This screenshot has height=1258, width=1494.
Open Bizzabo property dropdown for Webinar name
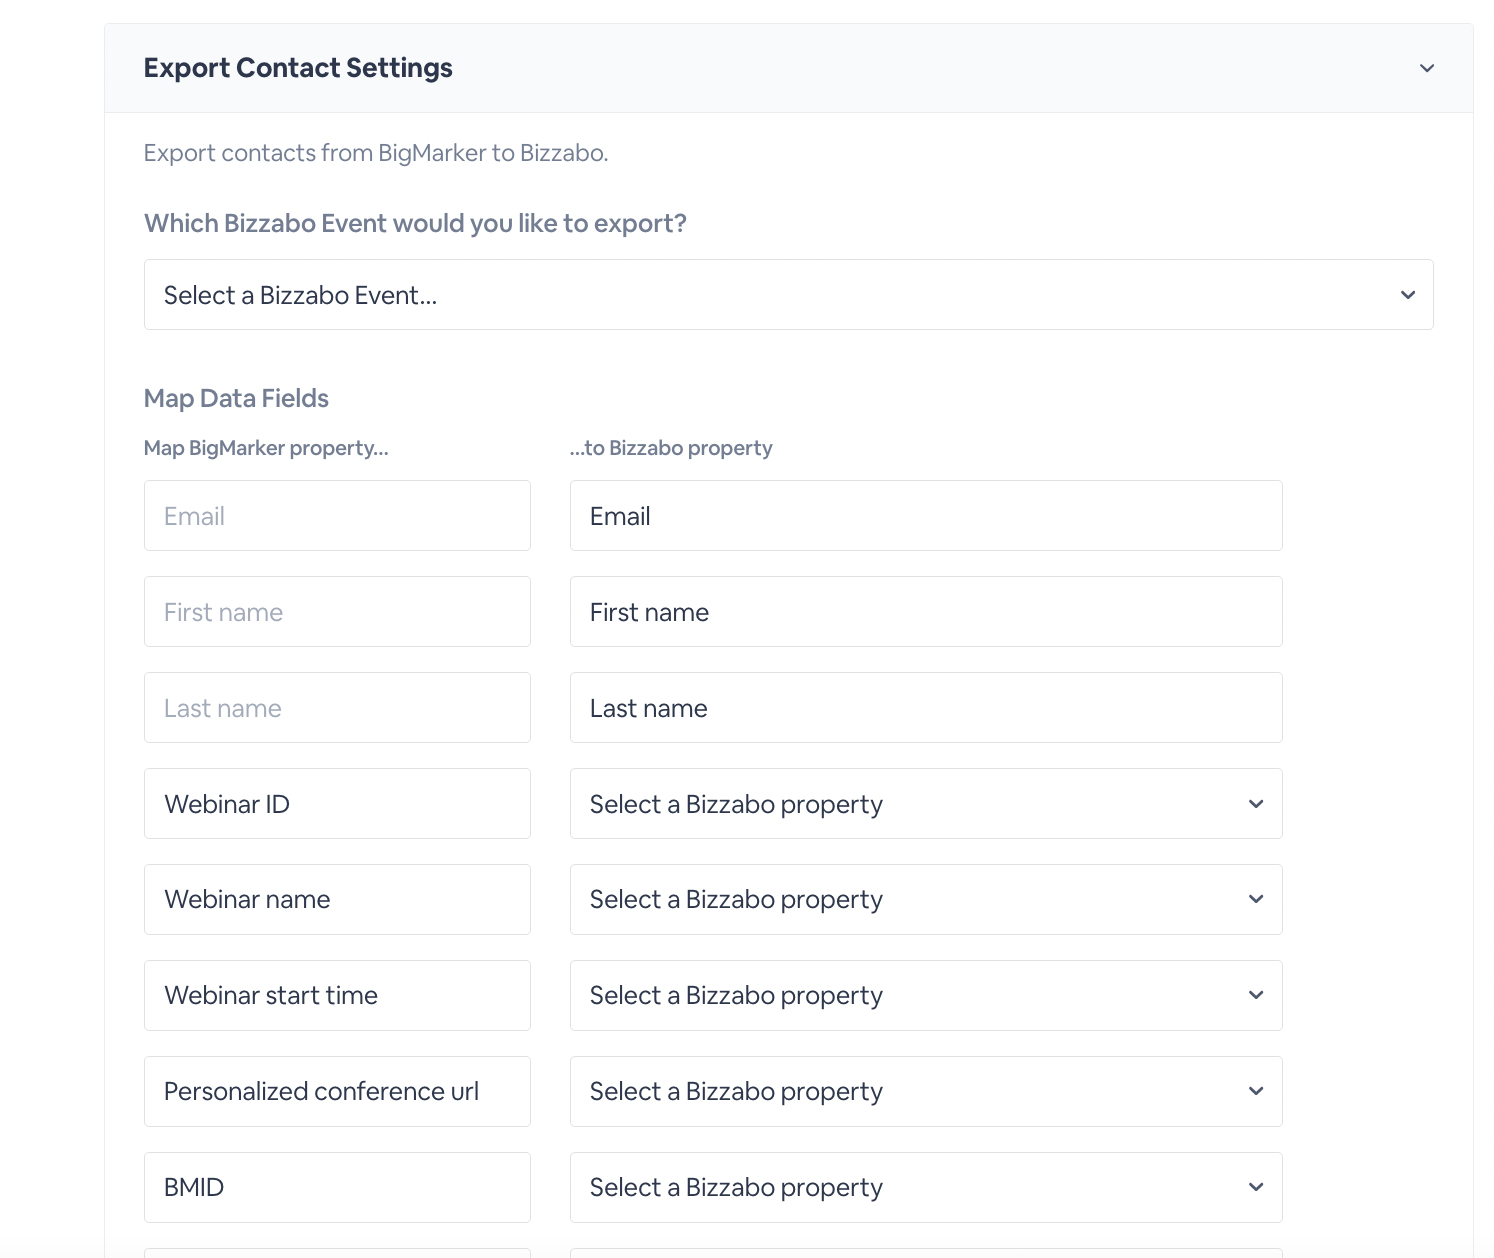(926, 900)
